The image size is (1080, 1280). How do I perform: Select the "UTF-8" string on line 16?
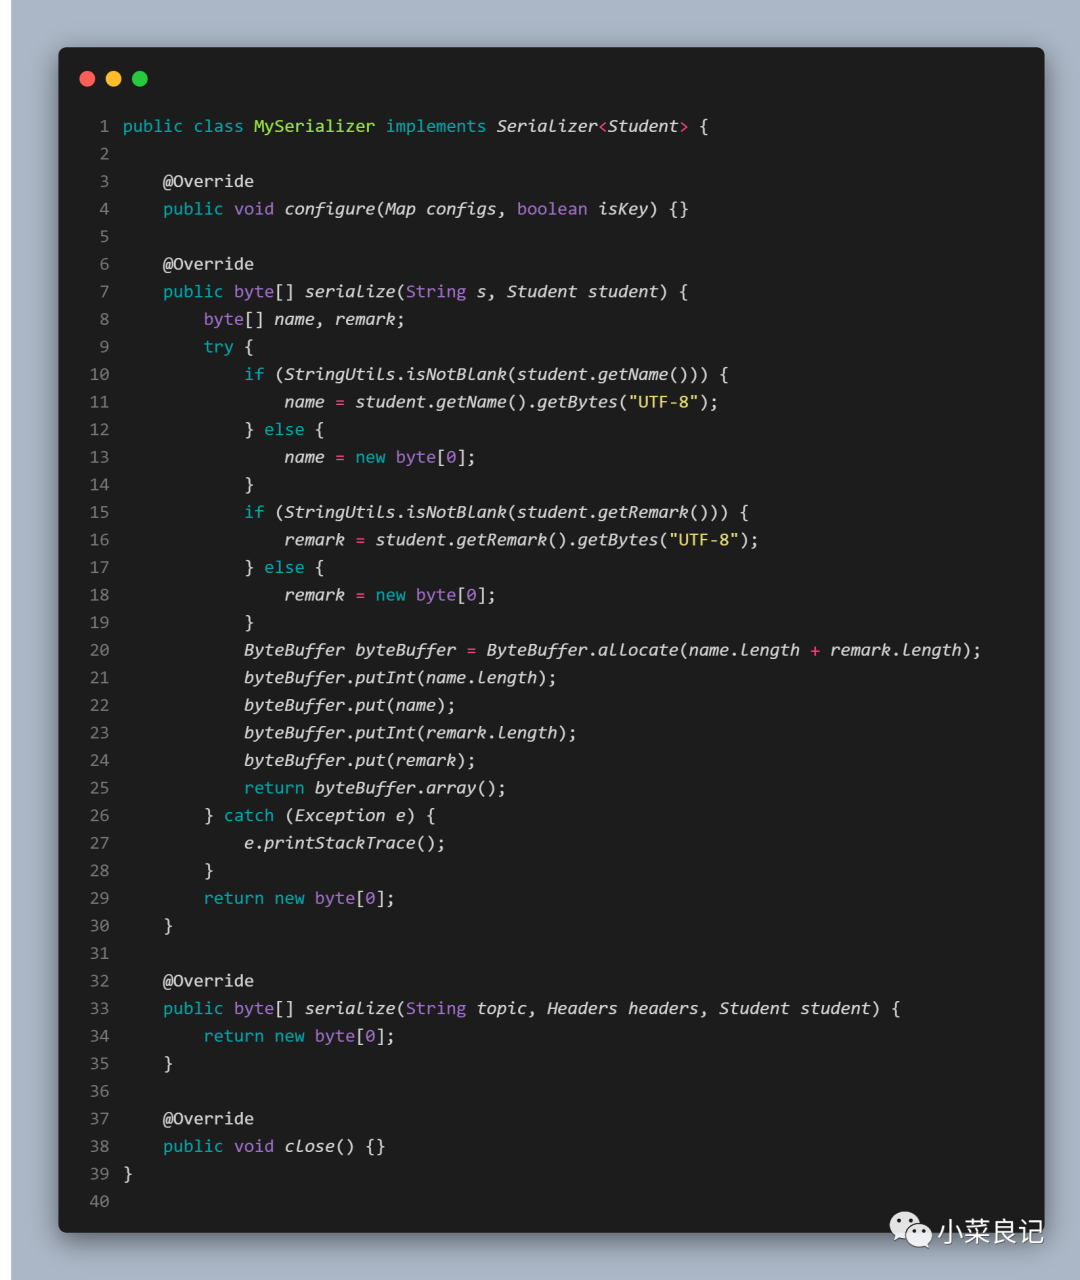pyautogui.click(x=703, y=540)
